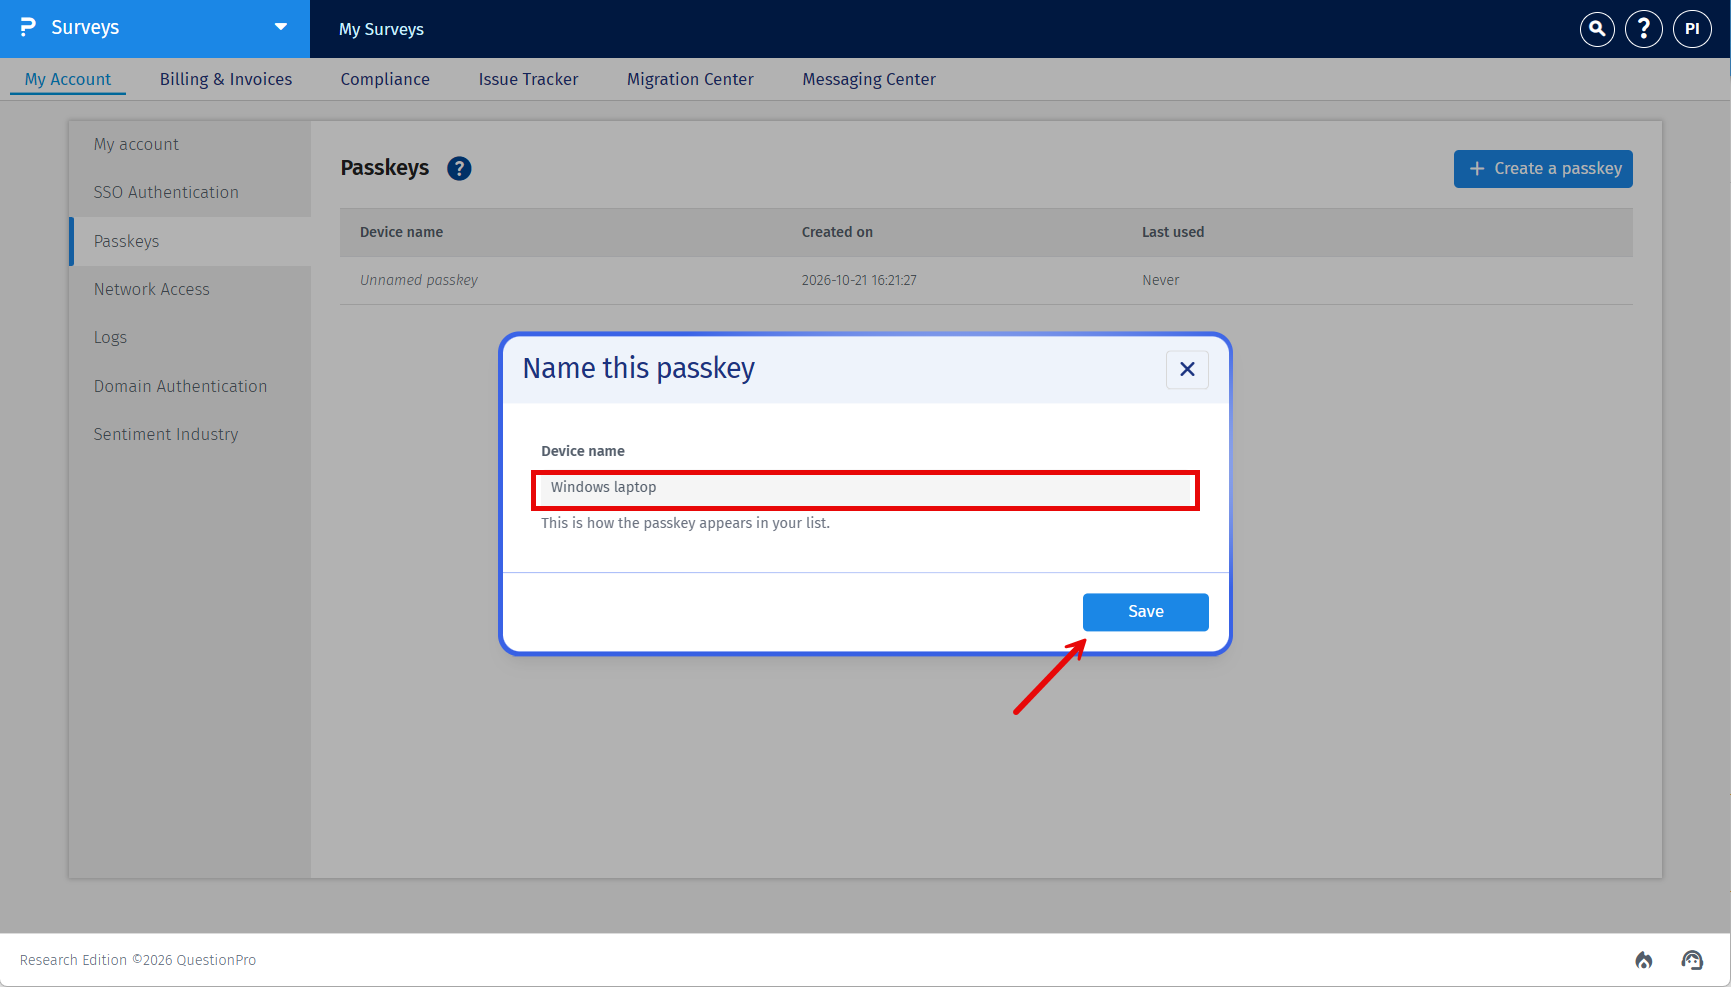
Task: Click Create a passkey button
Action: tap(1543, 169)
